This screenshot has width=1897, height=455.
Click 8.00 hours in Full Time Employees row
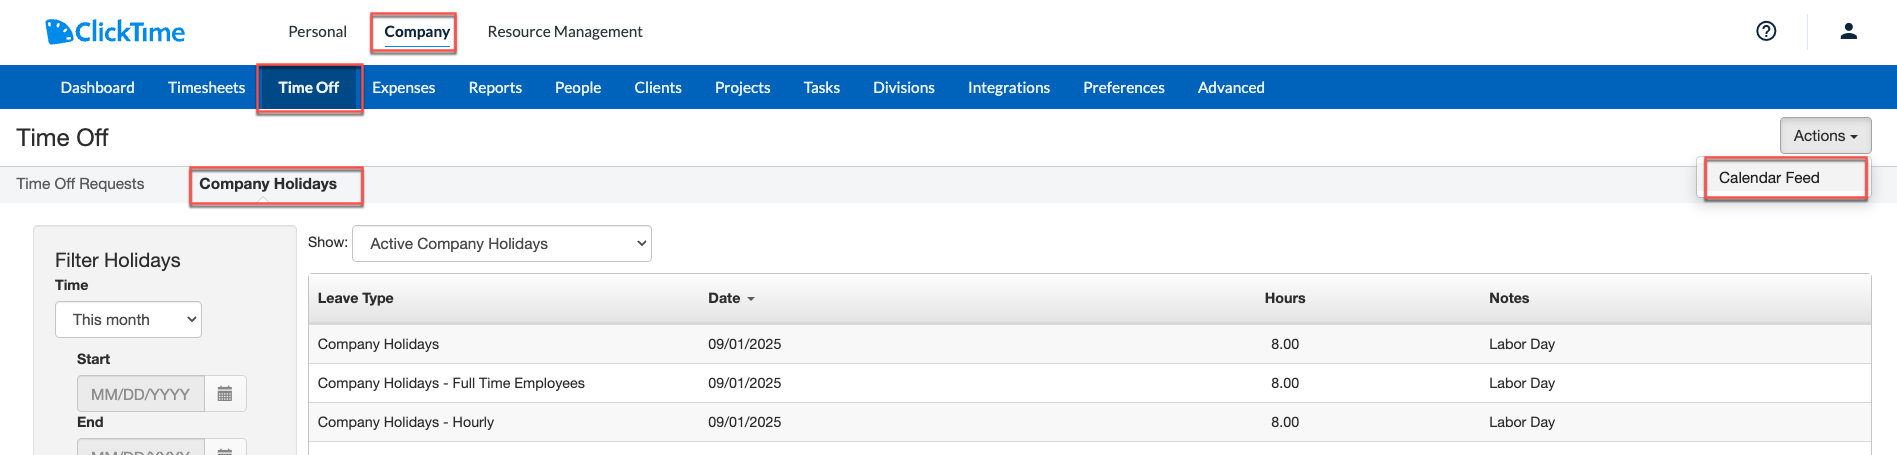tap(1285, 383)
